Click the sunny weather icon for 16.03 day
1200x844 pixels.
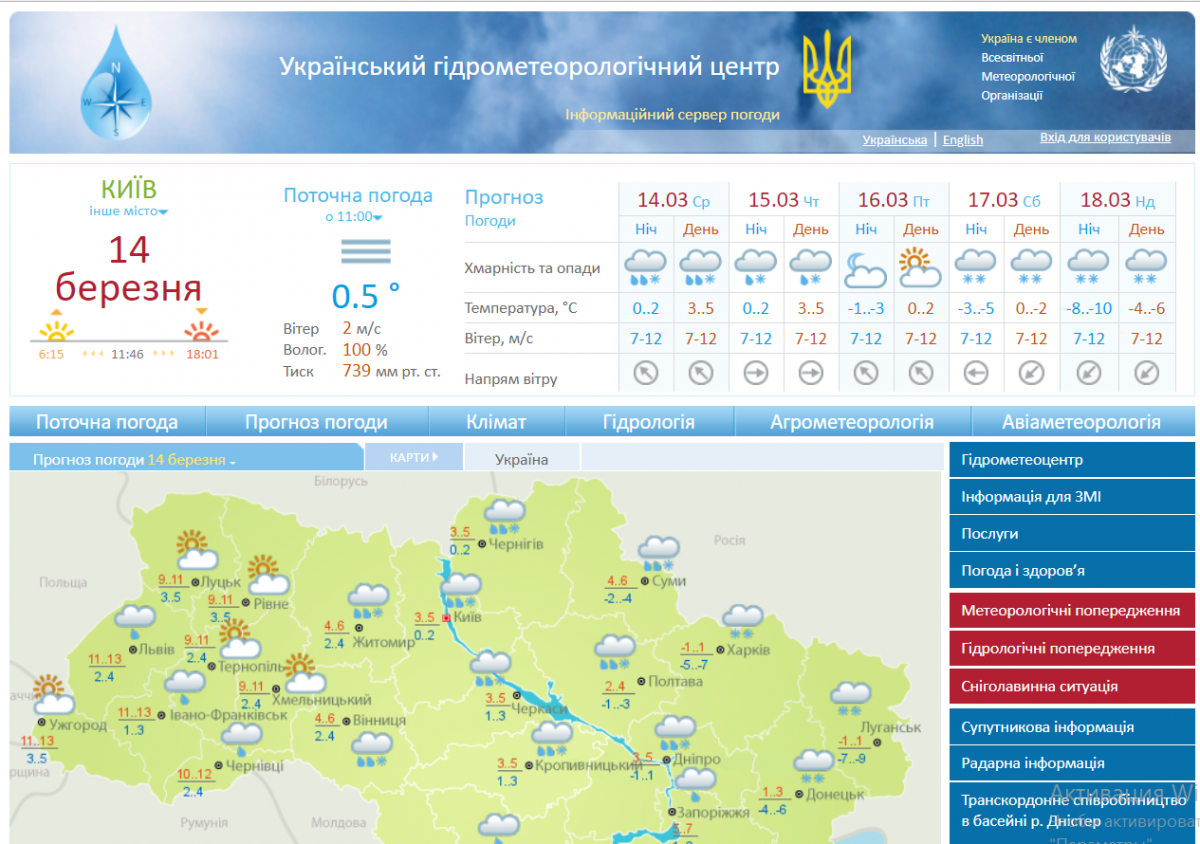[x=920, y=267]
